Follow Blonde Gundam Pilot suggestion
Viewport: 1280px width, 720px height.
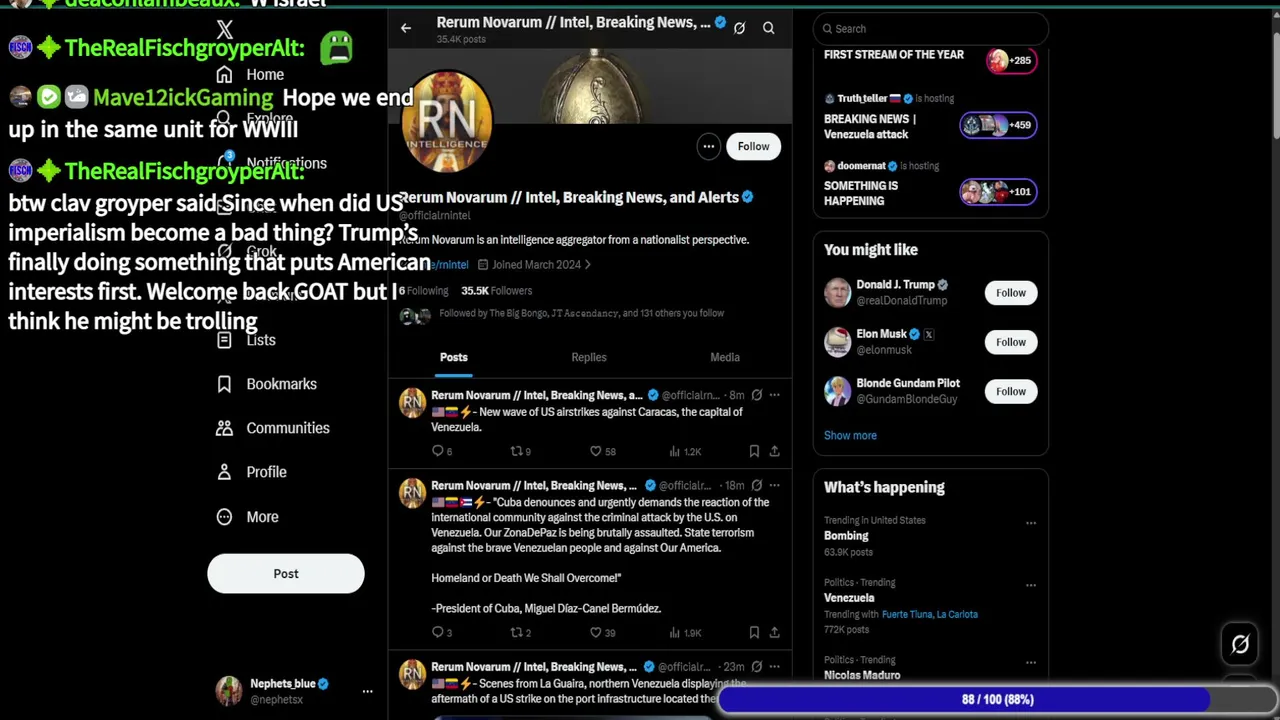pos(1011,391)
